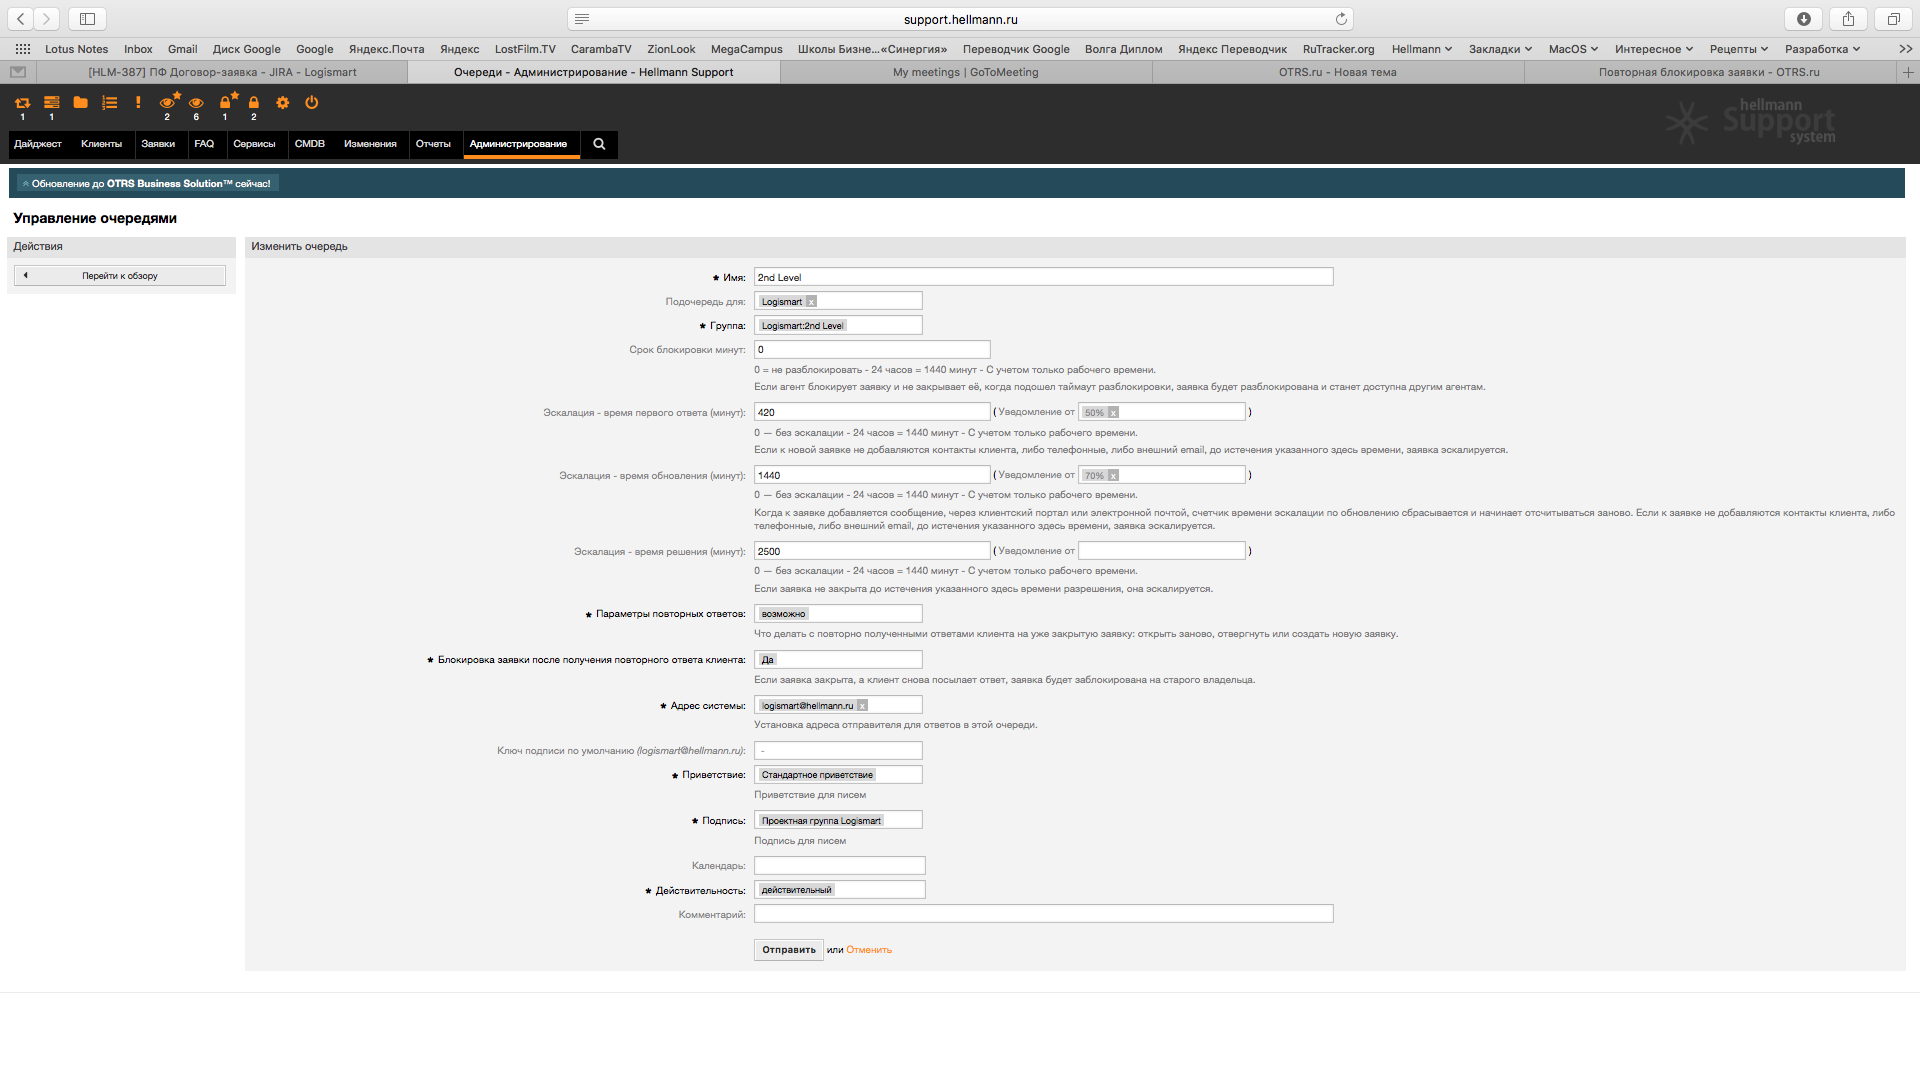Viewport: 1920px width, 1080px height.
Task: Open the Gmail bookmark
Action: click(182, 49)
